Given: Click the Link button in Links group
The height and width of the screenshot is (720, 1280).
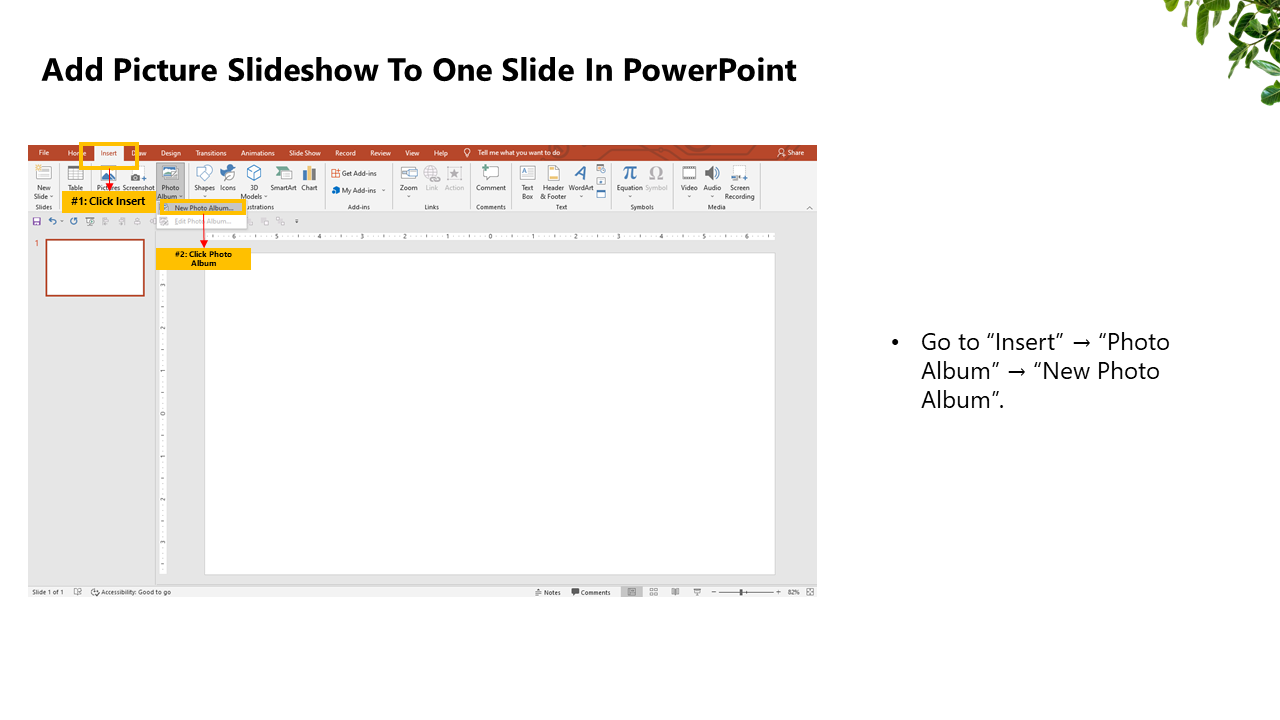Looking at the screenshot, I should pyautogui.click(x=432, y=179).
